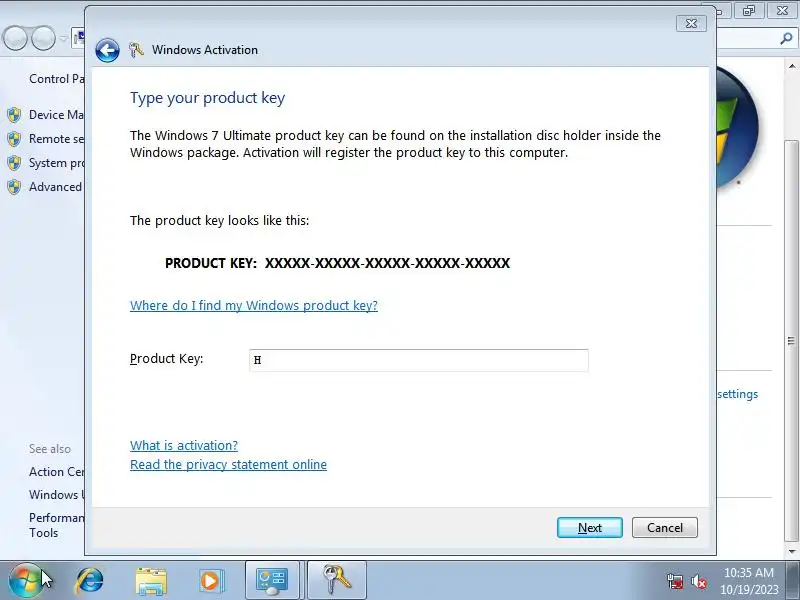Click Device Manager shield icon
Screen dimensions: 800x600
coord(14,115)
